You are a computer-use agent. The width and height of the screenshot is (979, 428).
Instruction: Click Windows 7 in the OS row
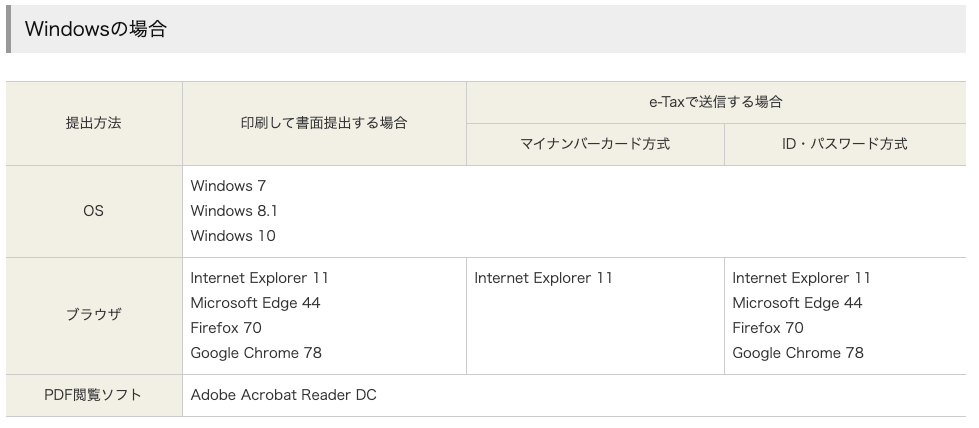coord(228,186)
